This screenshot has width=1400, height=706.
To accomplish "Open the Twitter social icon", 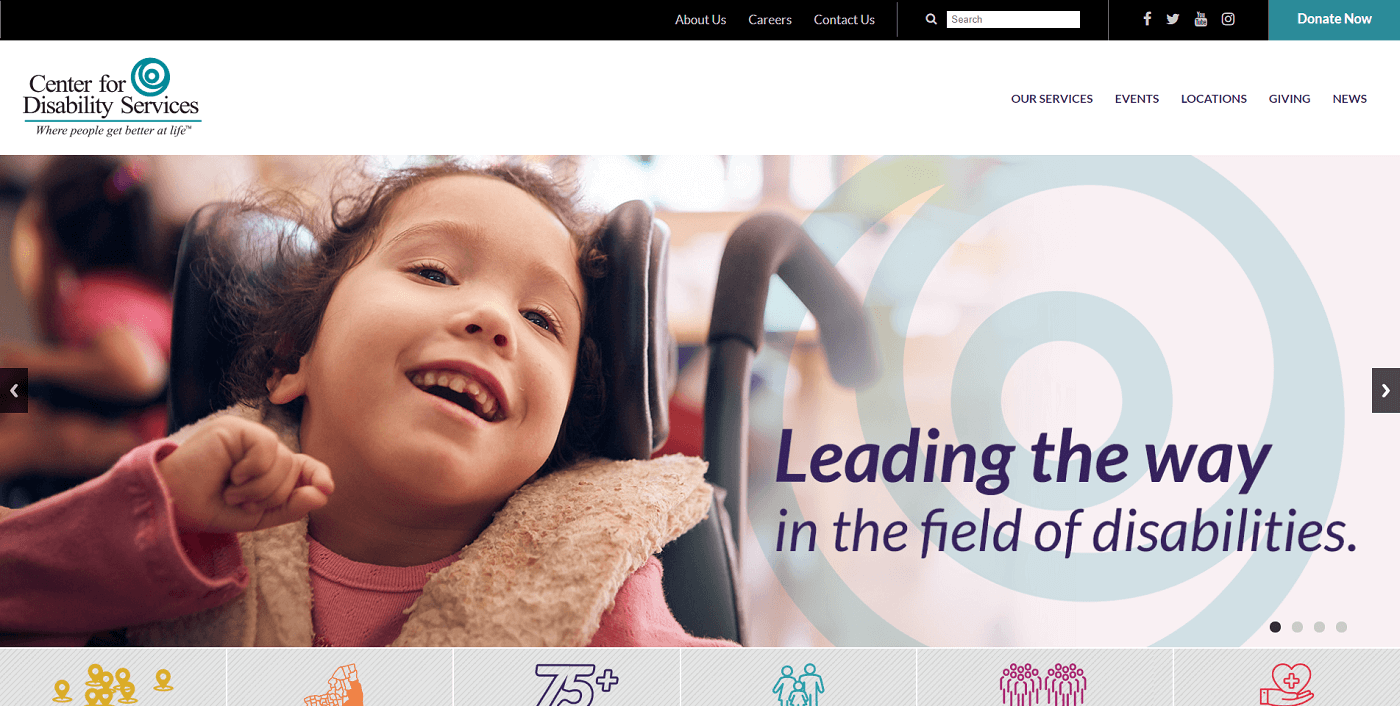I will tap(1173, 19).
